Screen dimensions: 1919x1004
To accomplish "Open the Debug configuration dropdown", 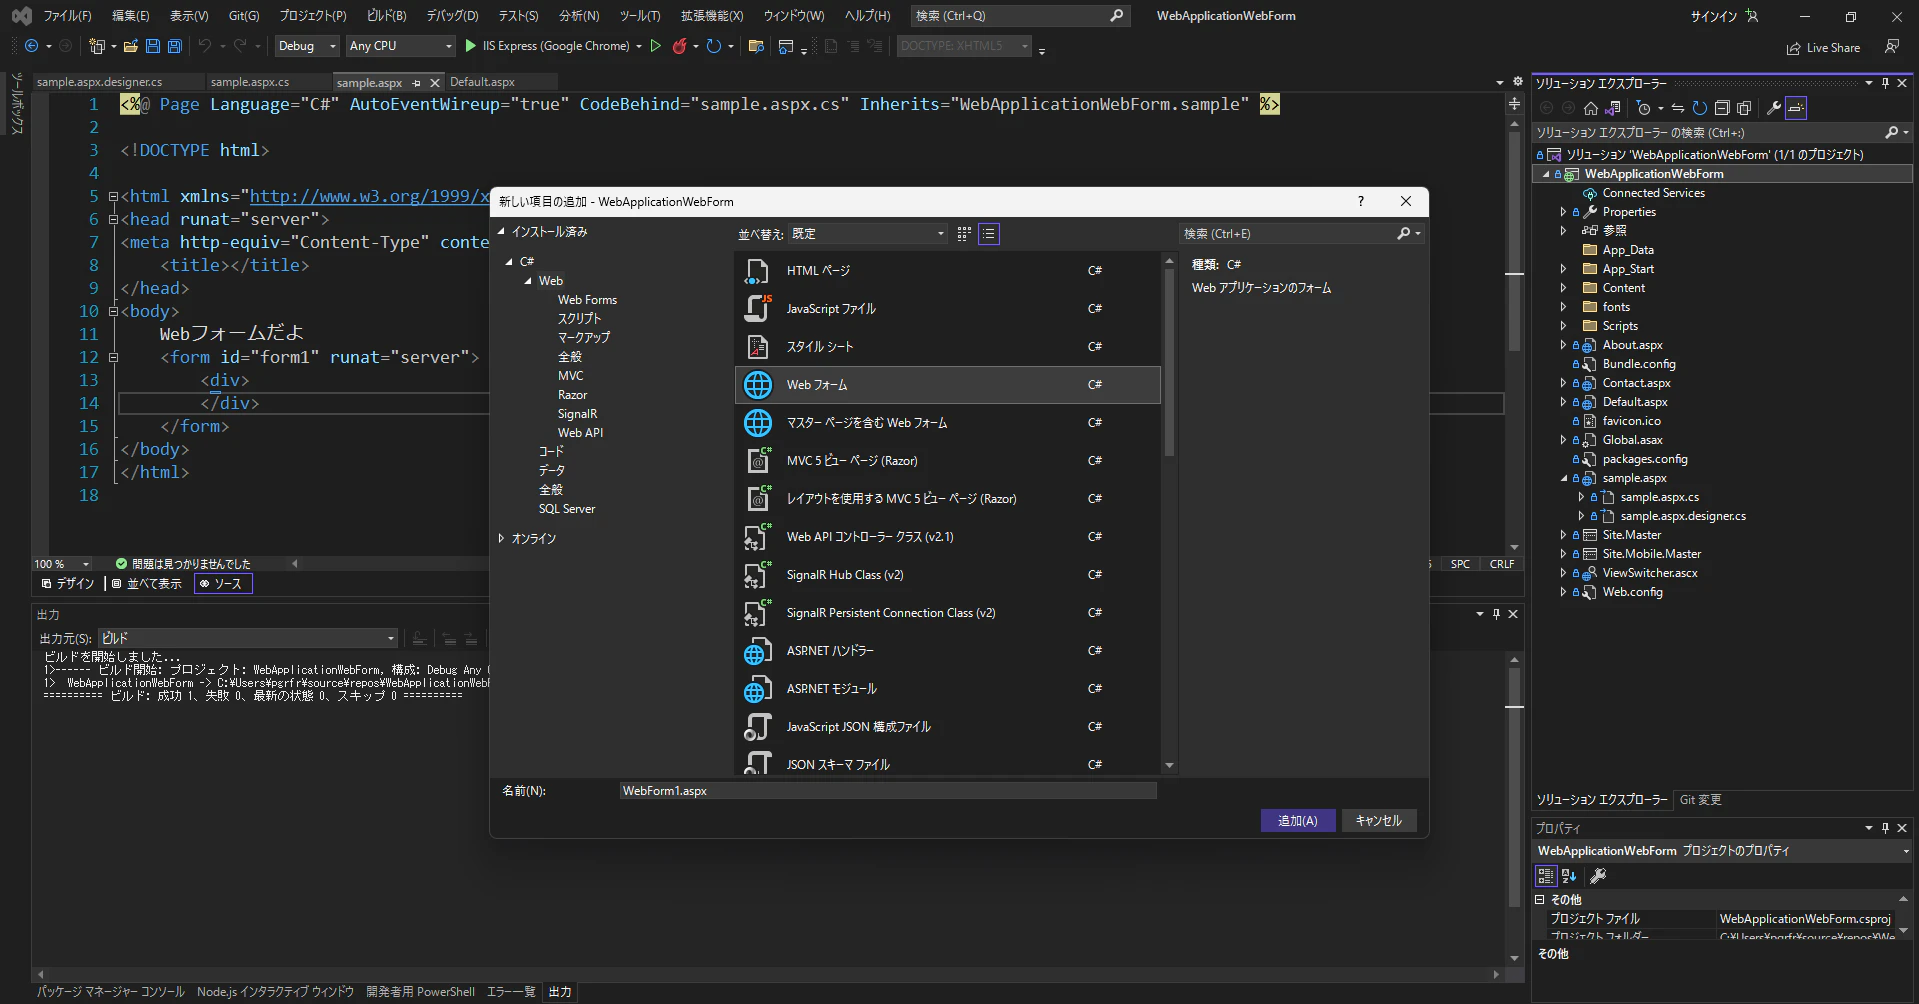I will coord(307,46).
